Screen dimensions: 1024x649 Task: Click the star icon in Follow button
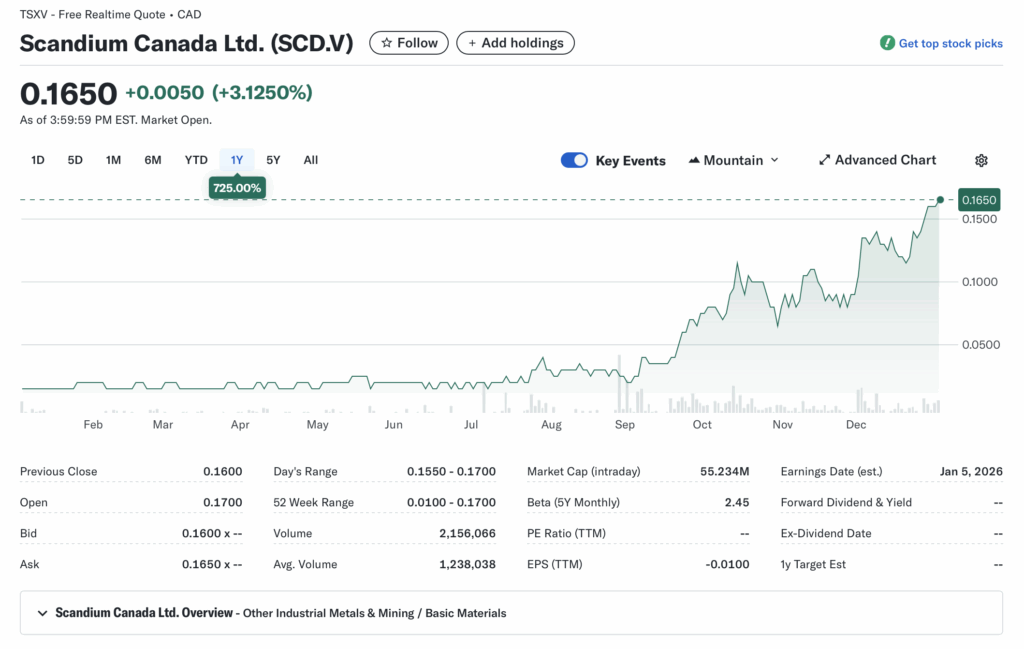(385, 43)
